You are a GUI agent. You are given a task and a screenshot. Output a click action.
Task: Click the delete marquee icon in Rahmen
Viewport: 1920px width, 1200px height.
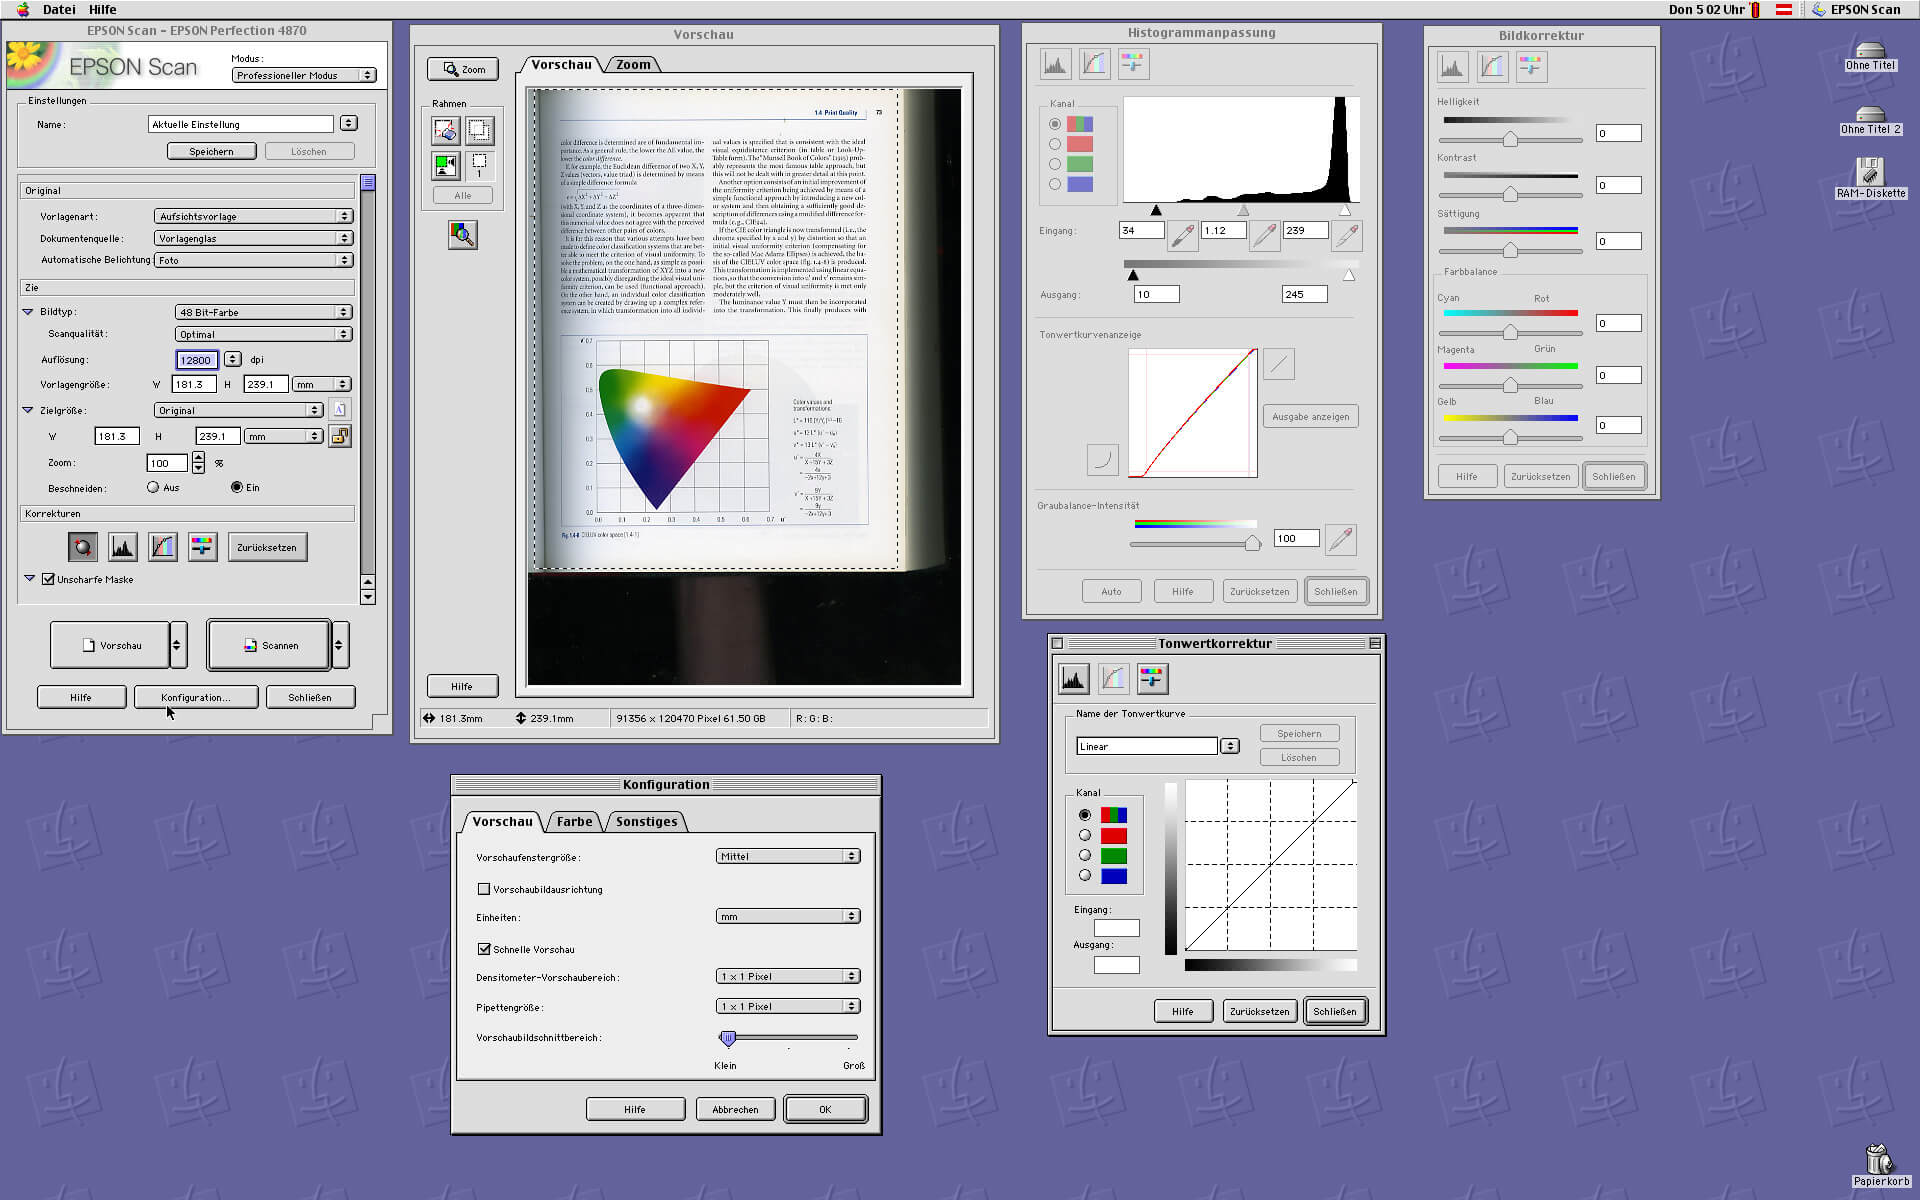(x=446, y=130)
